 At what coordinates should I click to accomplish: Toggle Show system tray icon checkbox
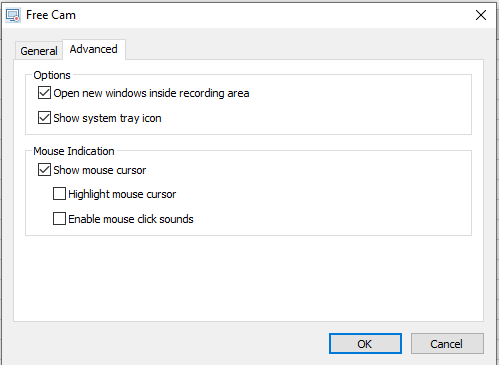click(44, 118)
